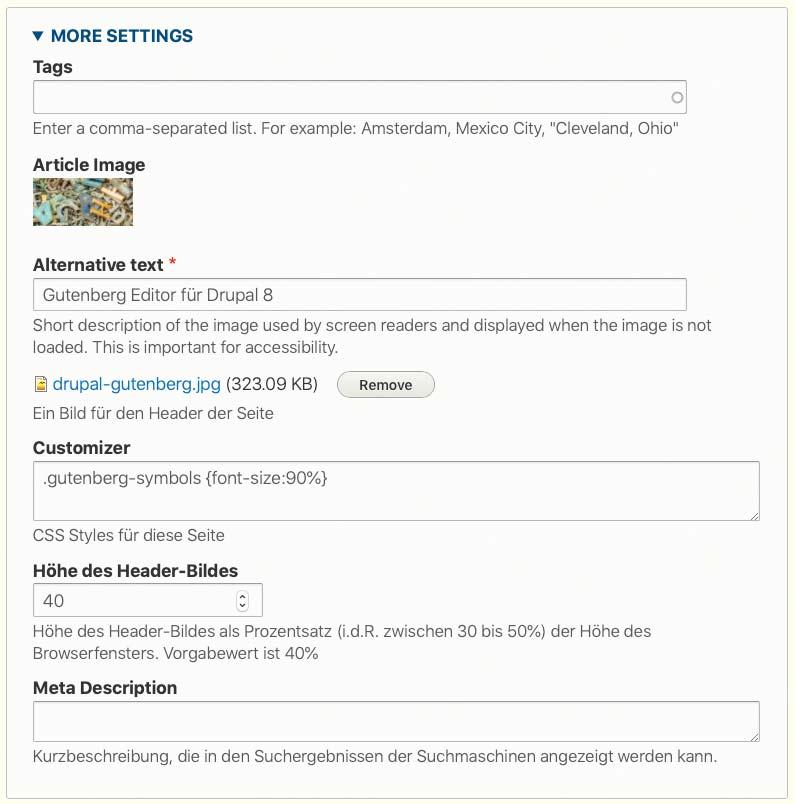Decrease header image height with down arrow
This screenshot has width=795, height=804.
tap(243, 605)
